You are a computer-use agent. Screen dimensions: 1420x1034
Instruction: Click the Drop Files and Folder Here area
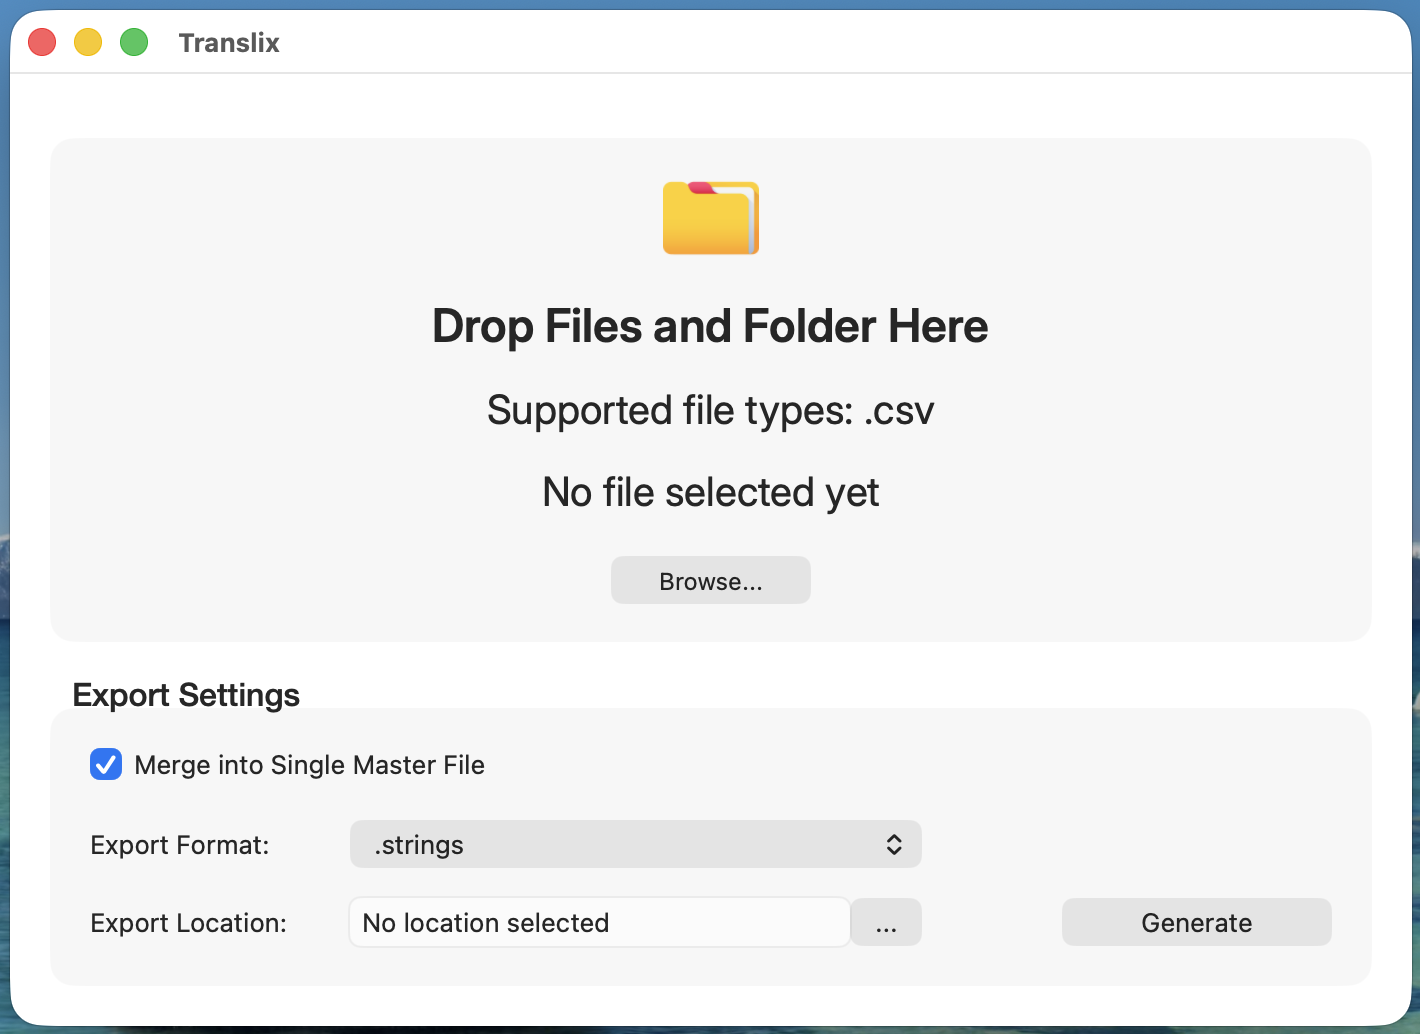(x=710, y=326)
